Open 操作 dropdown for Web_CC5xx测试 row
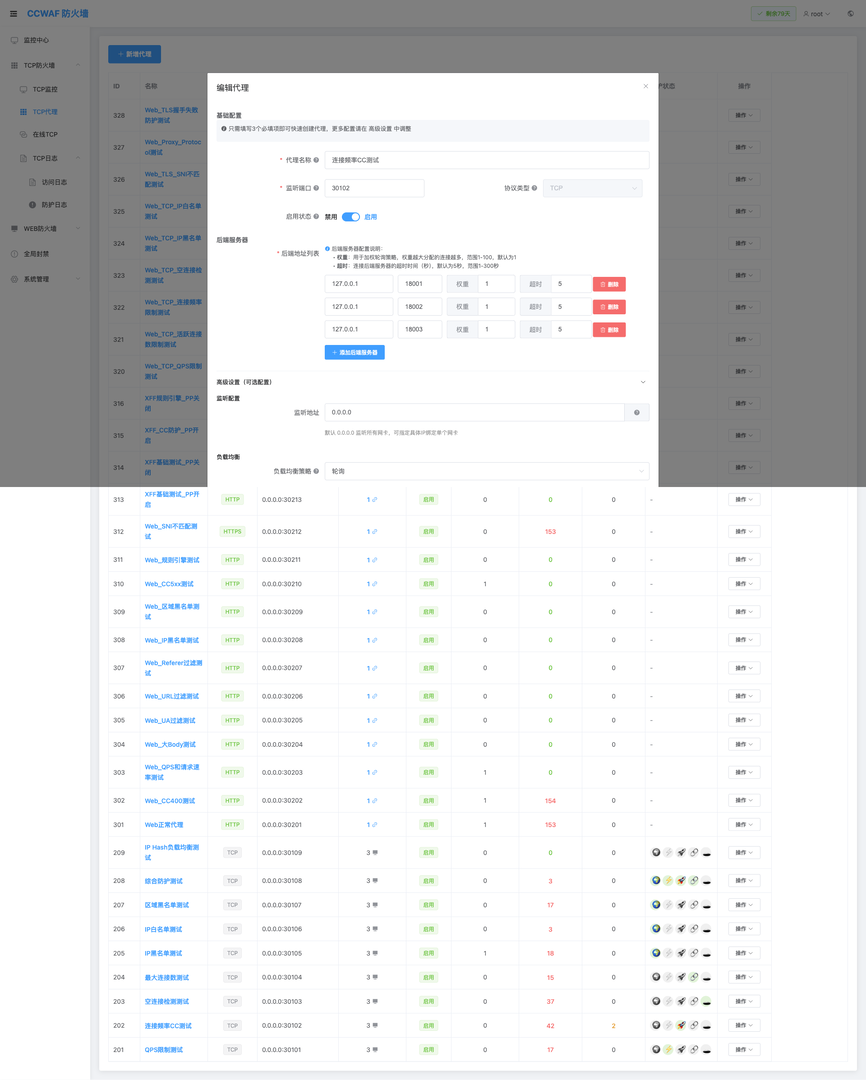 click(x=744, y=583)
